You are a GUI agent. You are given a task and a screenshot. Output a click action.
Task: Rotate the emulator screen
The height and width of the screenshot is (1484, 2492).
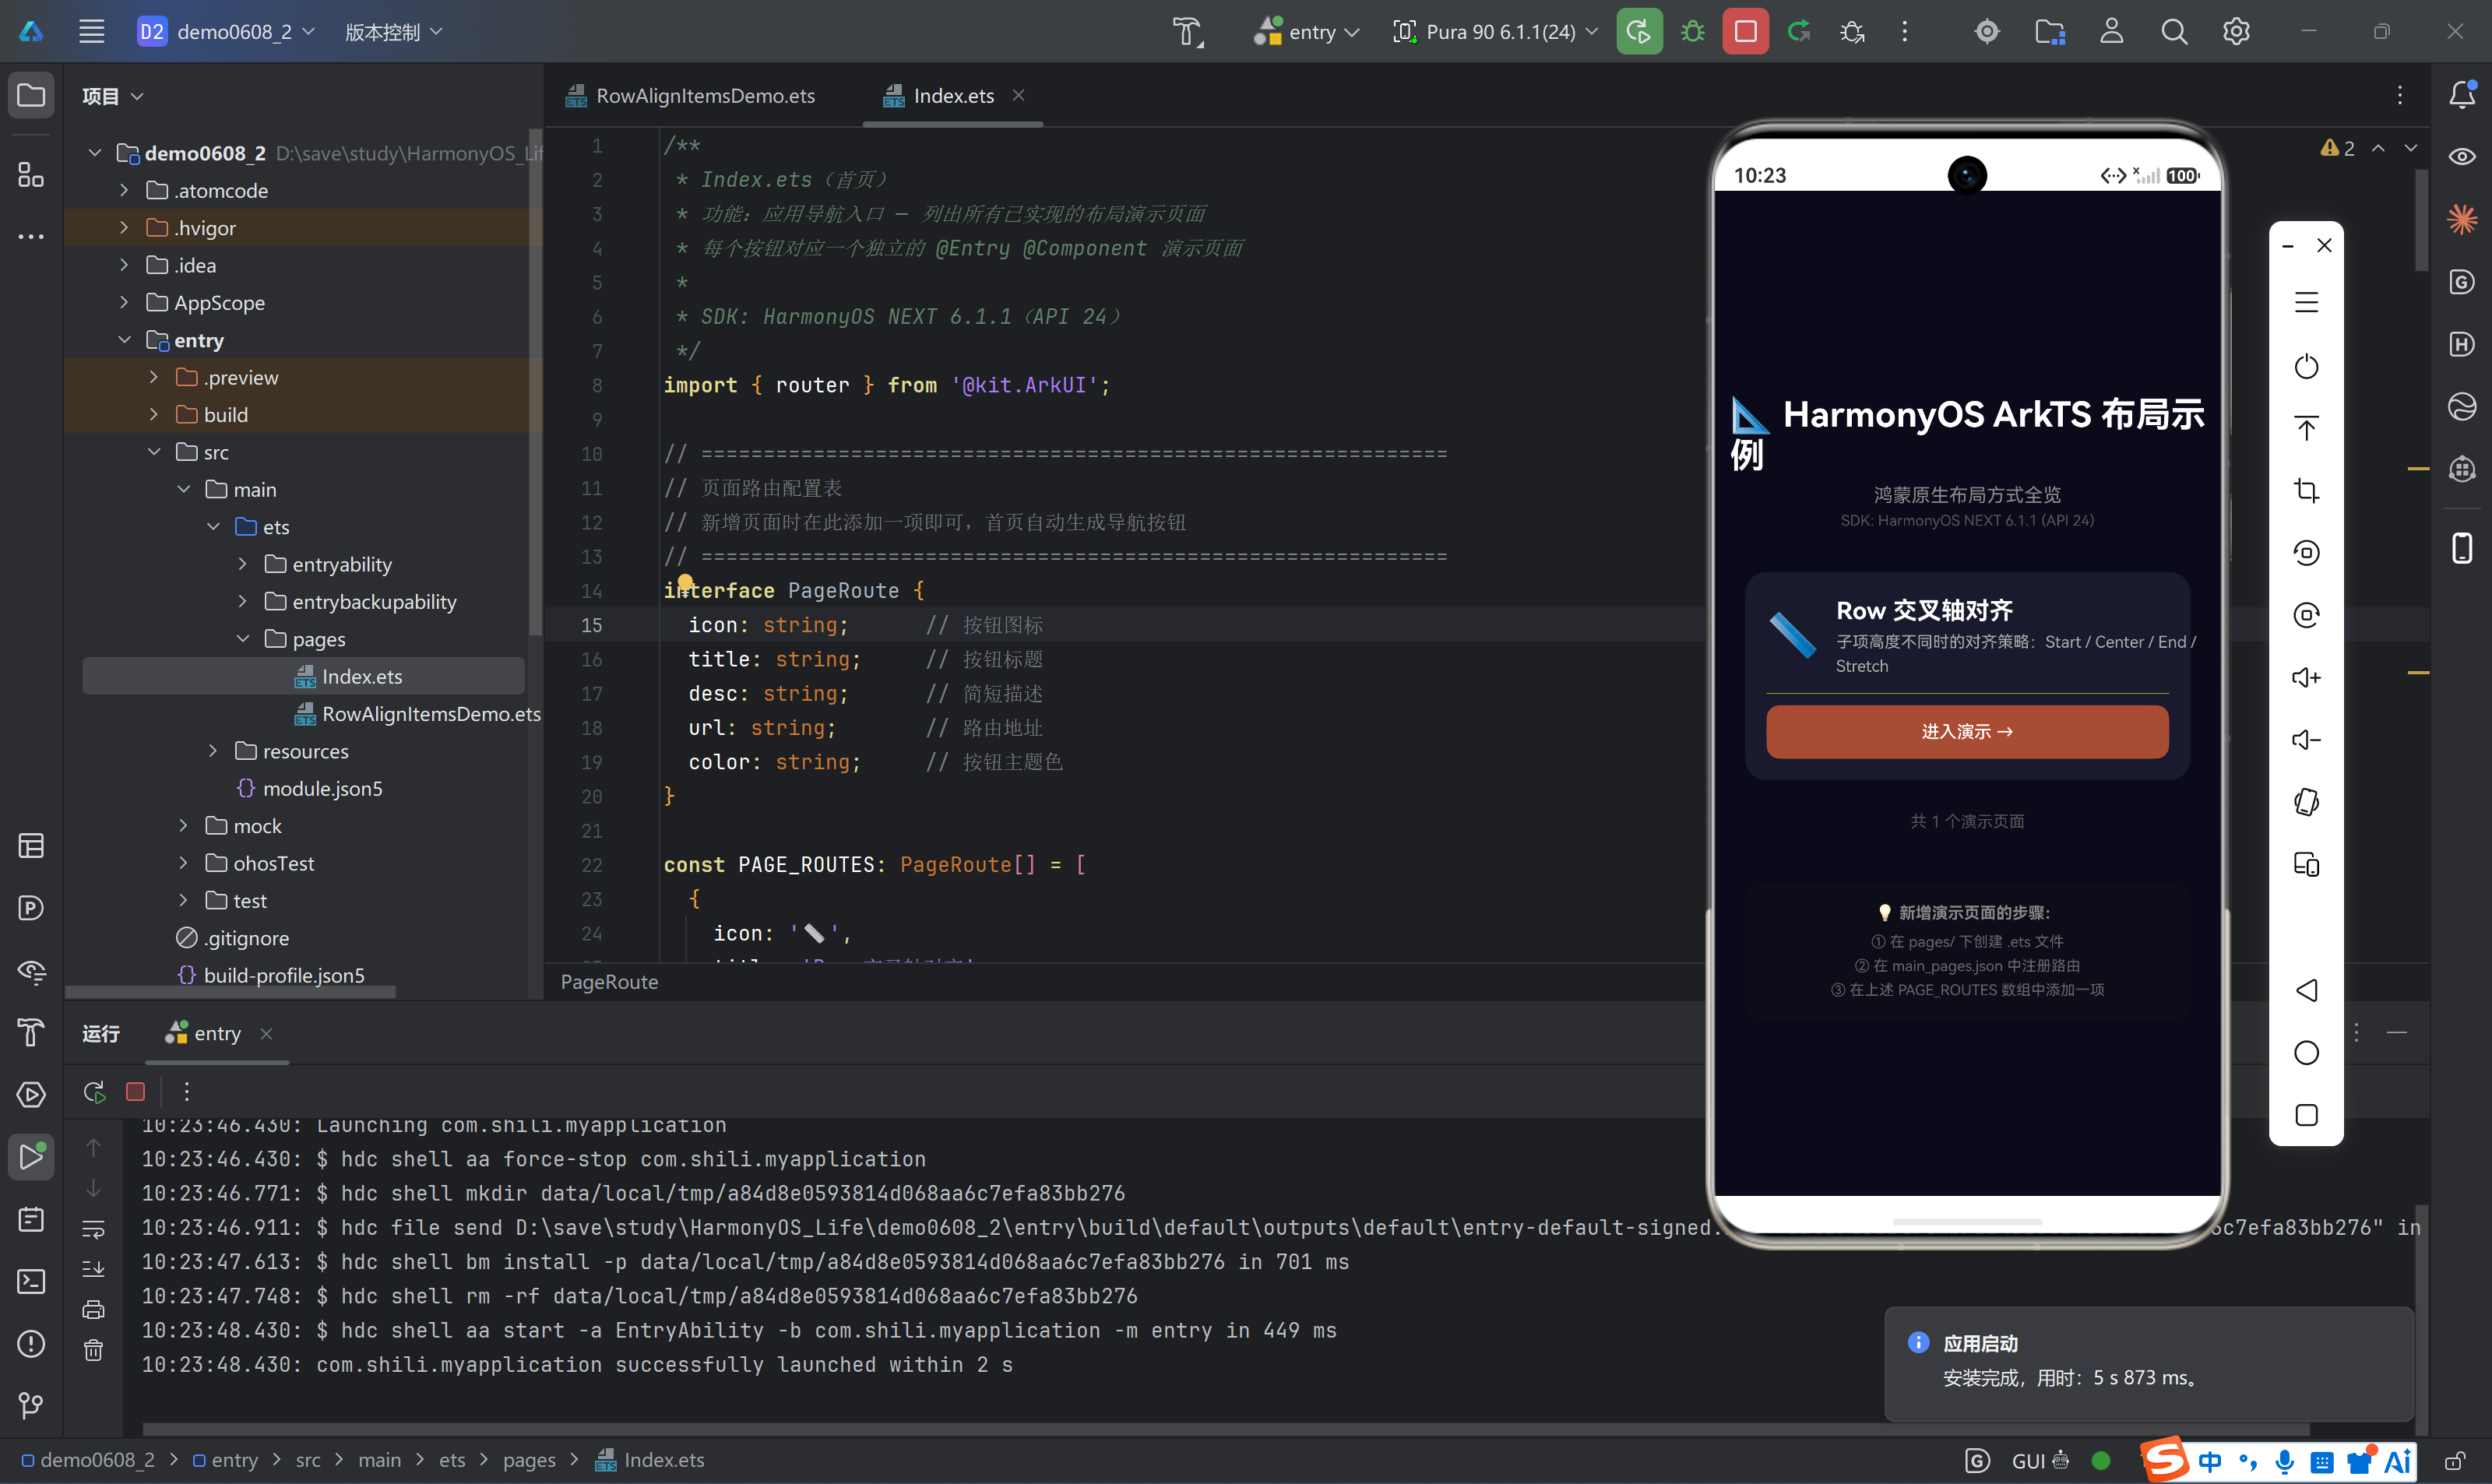tap(2306, 802)
